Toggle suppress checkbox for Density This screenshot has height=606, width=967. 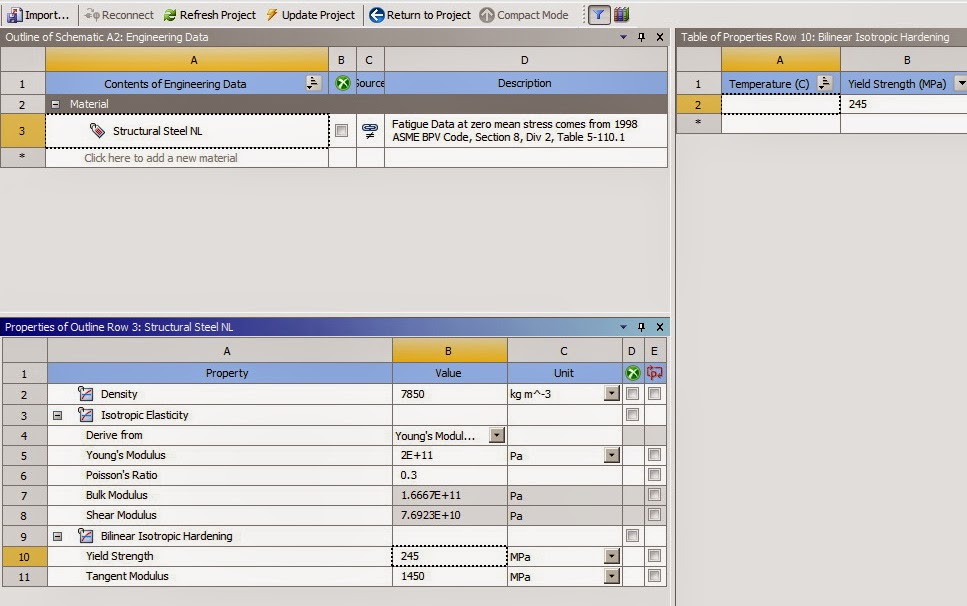pos(632,393)
